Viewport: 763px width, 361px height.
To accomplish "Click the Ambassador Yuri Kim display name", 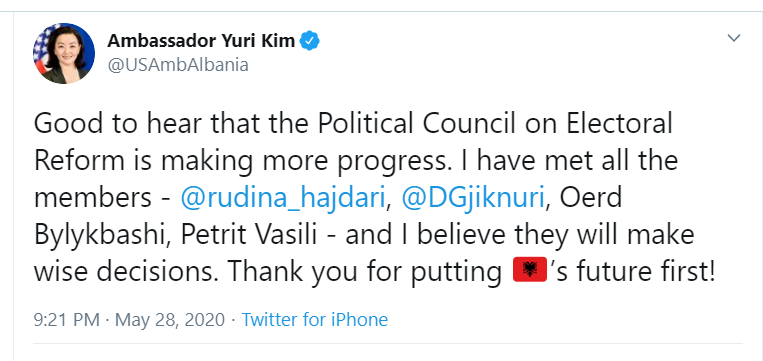I will point(201,40).
